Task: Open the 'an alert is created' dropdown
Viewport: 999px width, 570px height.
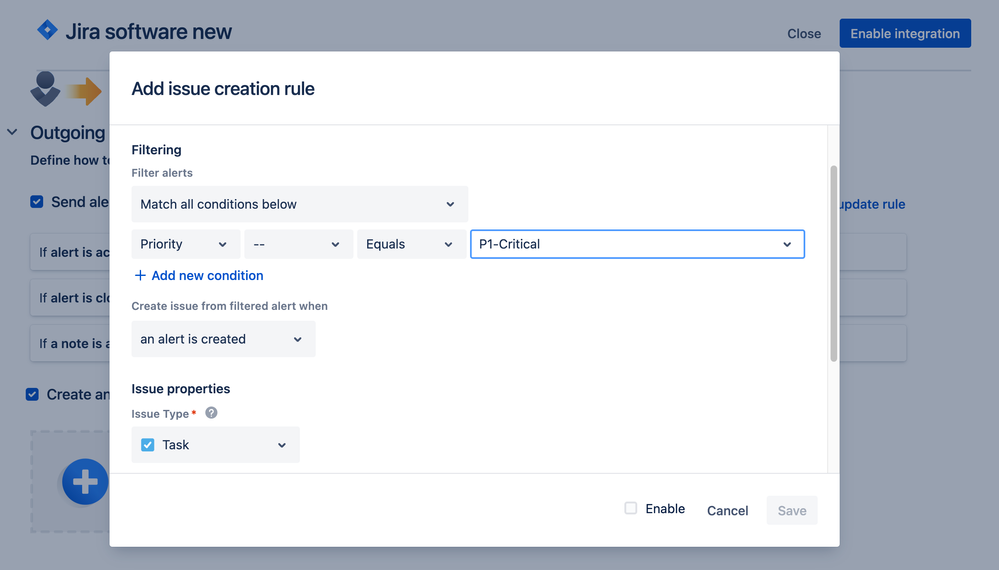Action: click(x=223, y=339)
